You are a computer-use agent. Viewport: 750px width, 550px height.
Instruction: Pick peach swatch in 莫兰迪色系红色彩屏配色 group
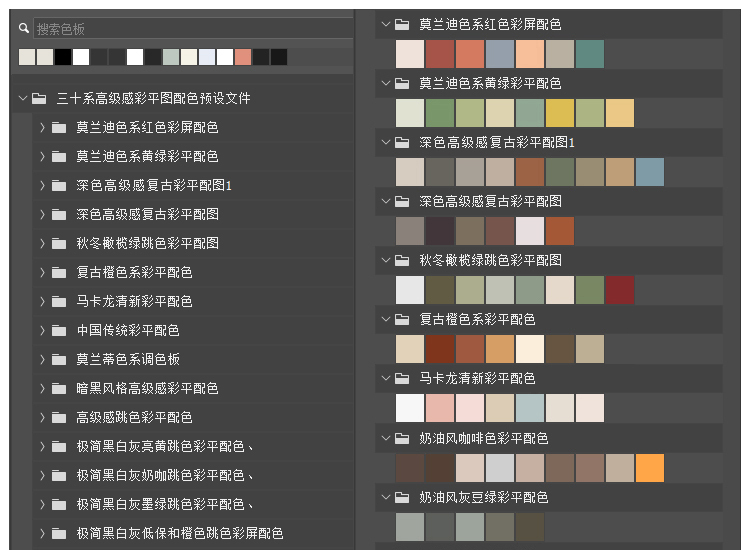coord(529,54)
